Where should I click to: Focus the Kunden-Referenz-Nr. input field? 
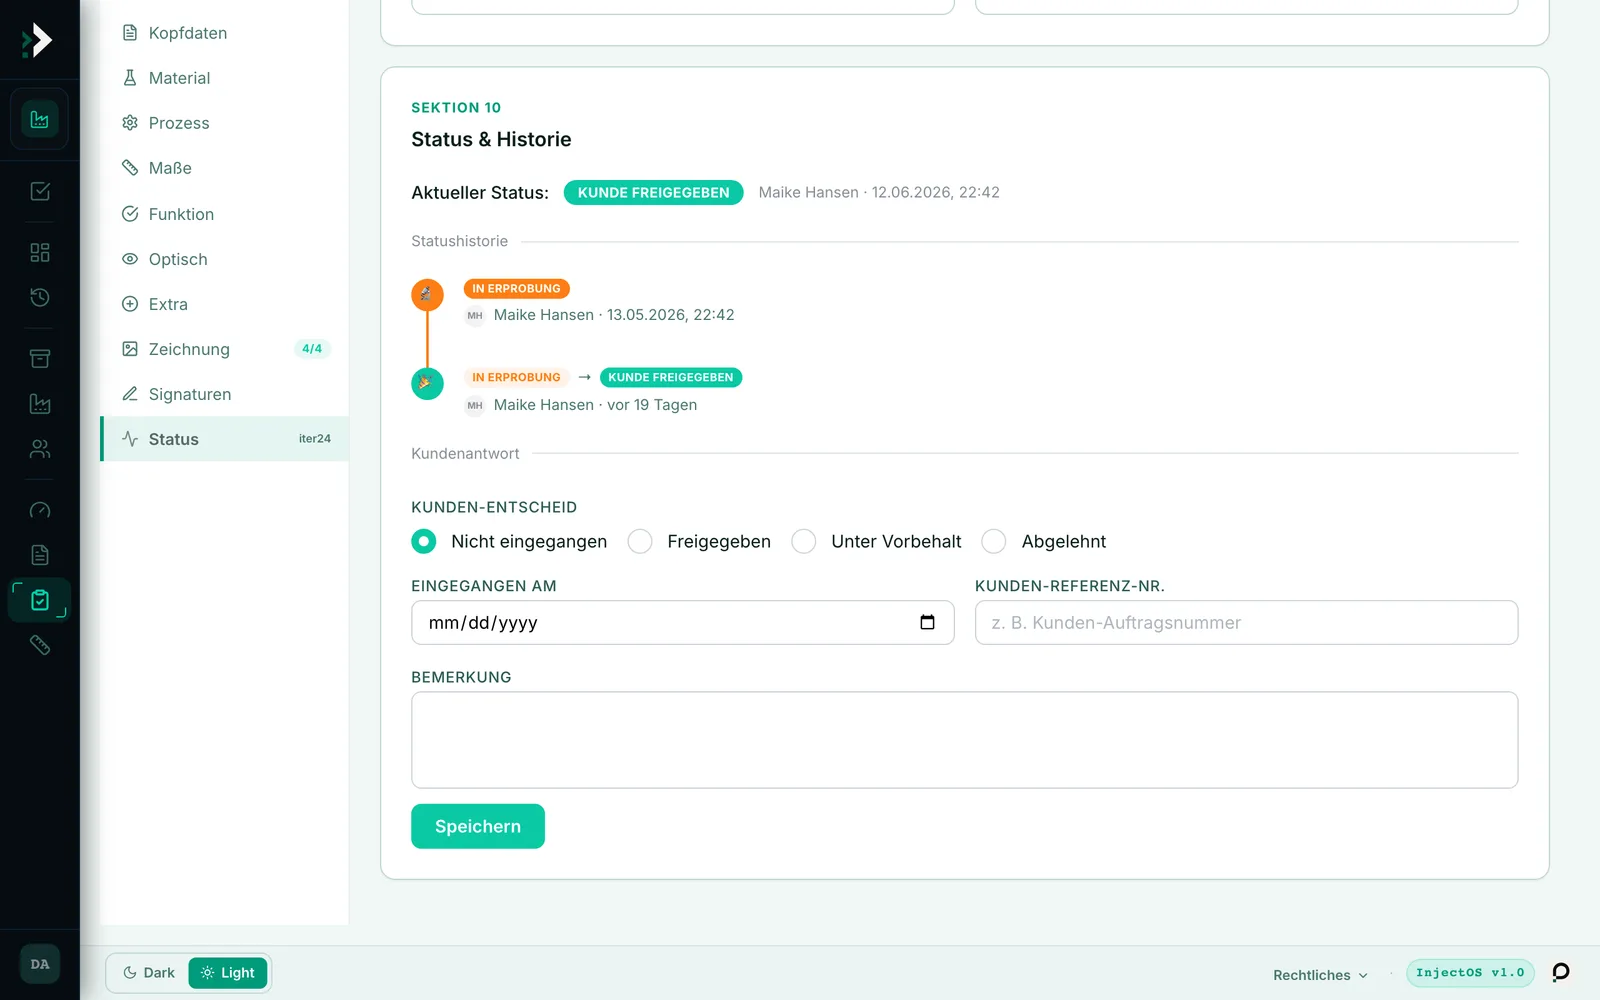(x=1246, y=622)
